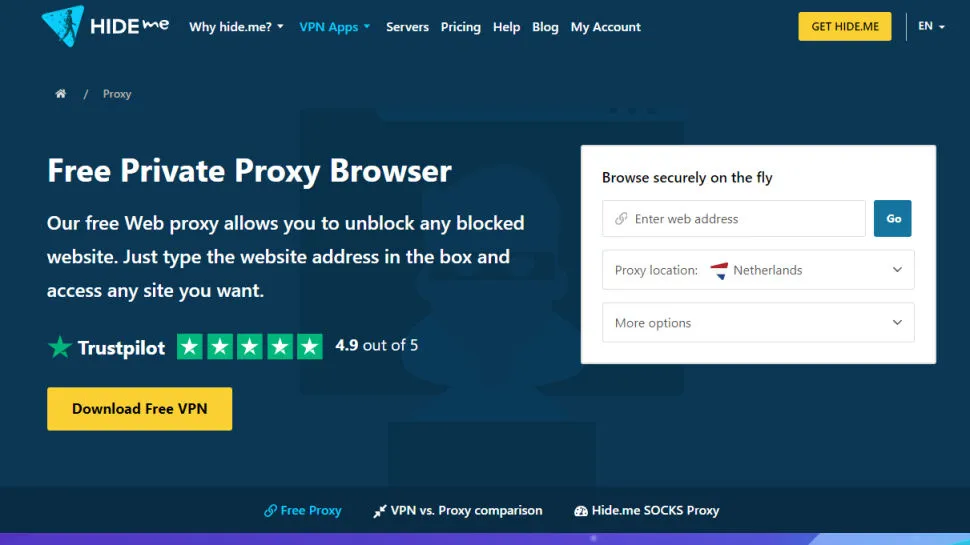Open the Proxy location dropdown
This screenshot has width=970, height=545.
coord(758,270)
